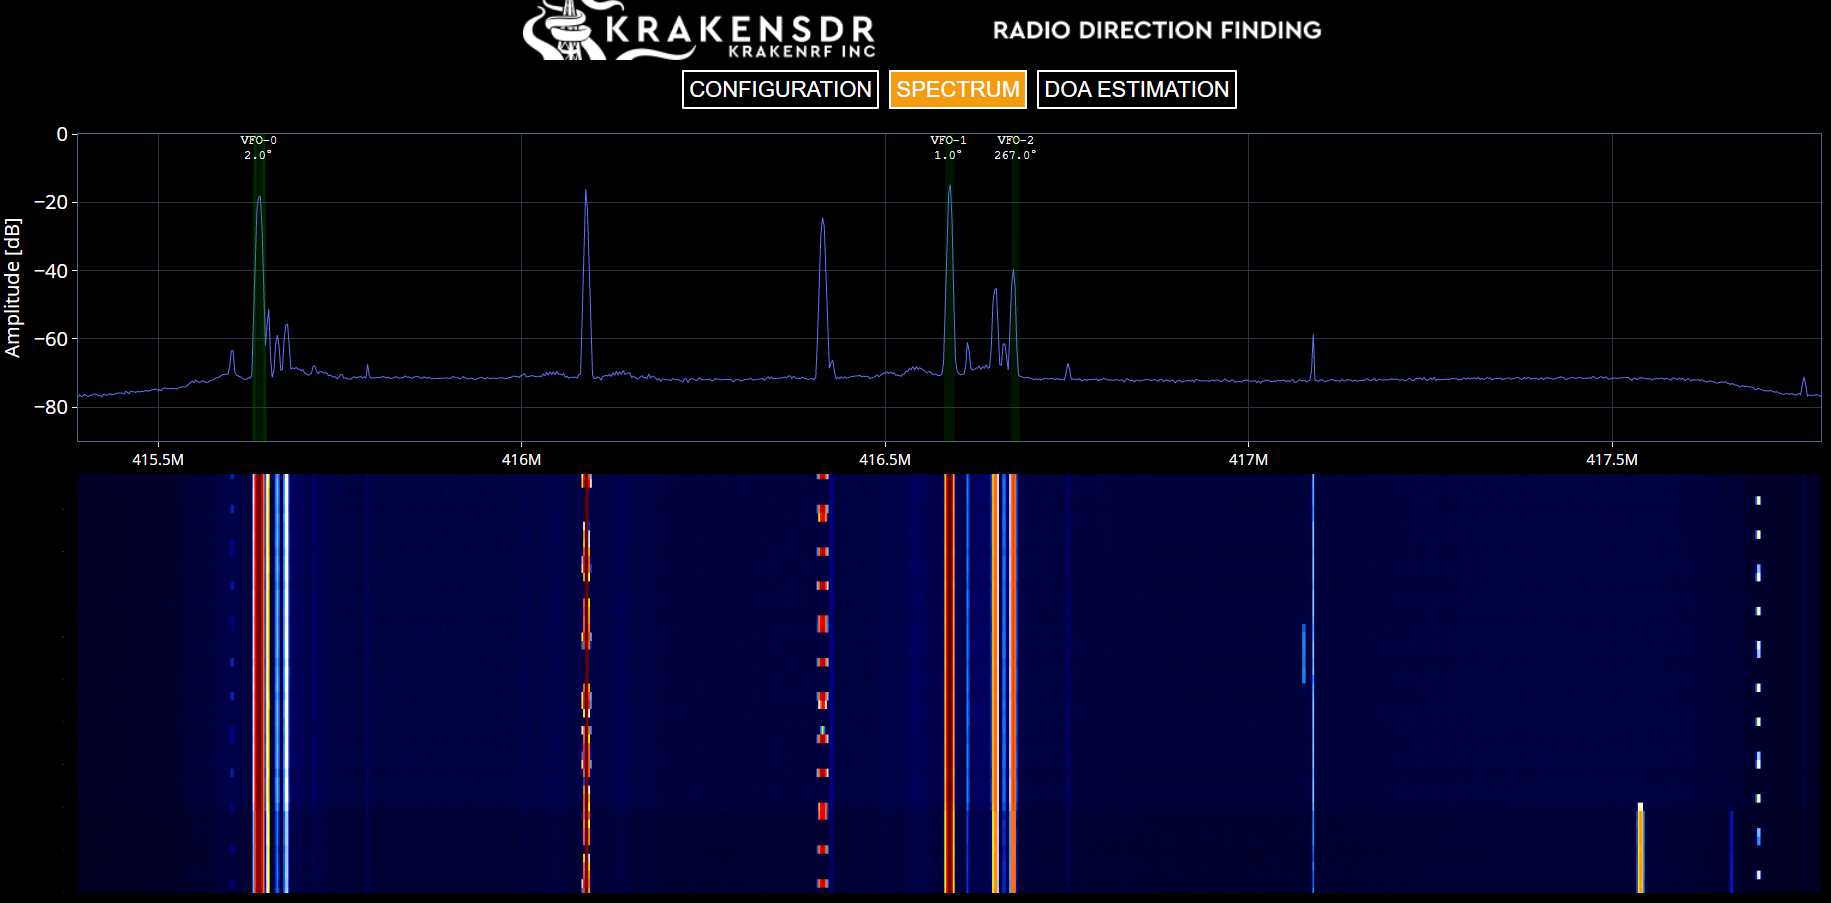Click the -60 amplitude axis label
The image size is (1831, 903).
51,339
